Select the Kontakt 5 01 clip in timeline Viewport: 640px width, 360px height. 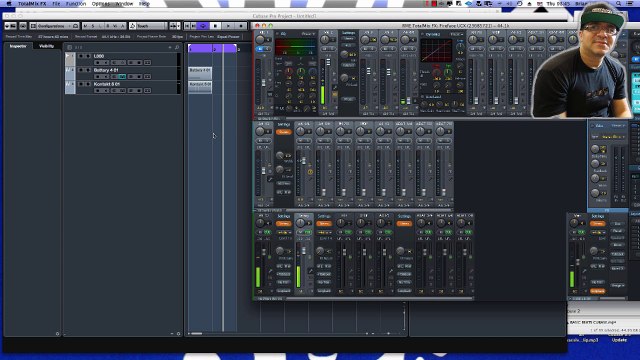(200, 87)
